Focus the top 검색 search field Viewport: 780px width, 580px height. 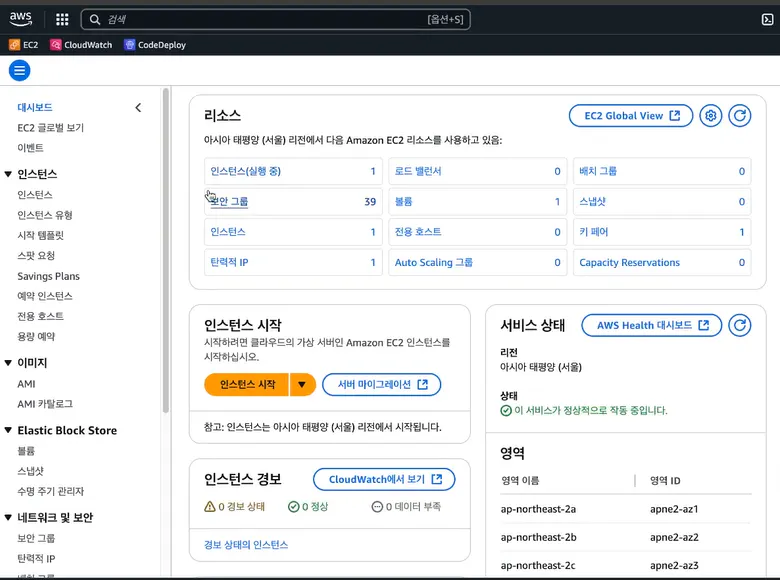pyautogui.click(x=276, y=19)
